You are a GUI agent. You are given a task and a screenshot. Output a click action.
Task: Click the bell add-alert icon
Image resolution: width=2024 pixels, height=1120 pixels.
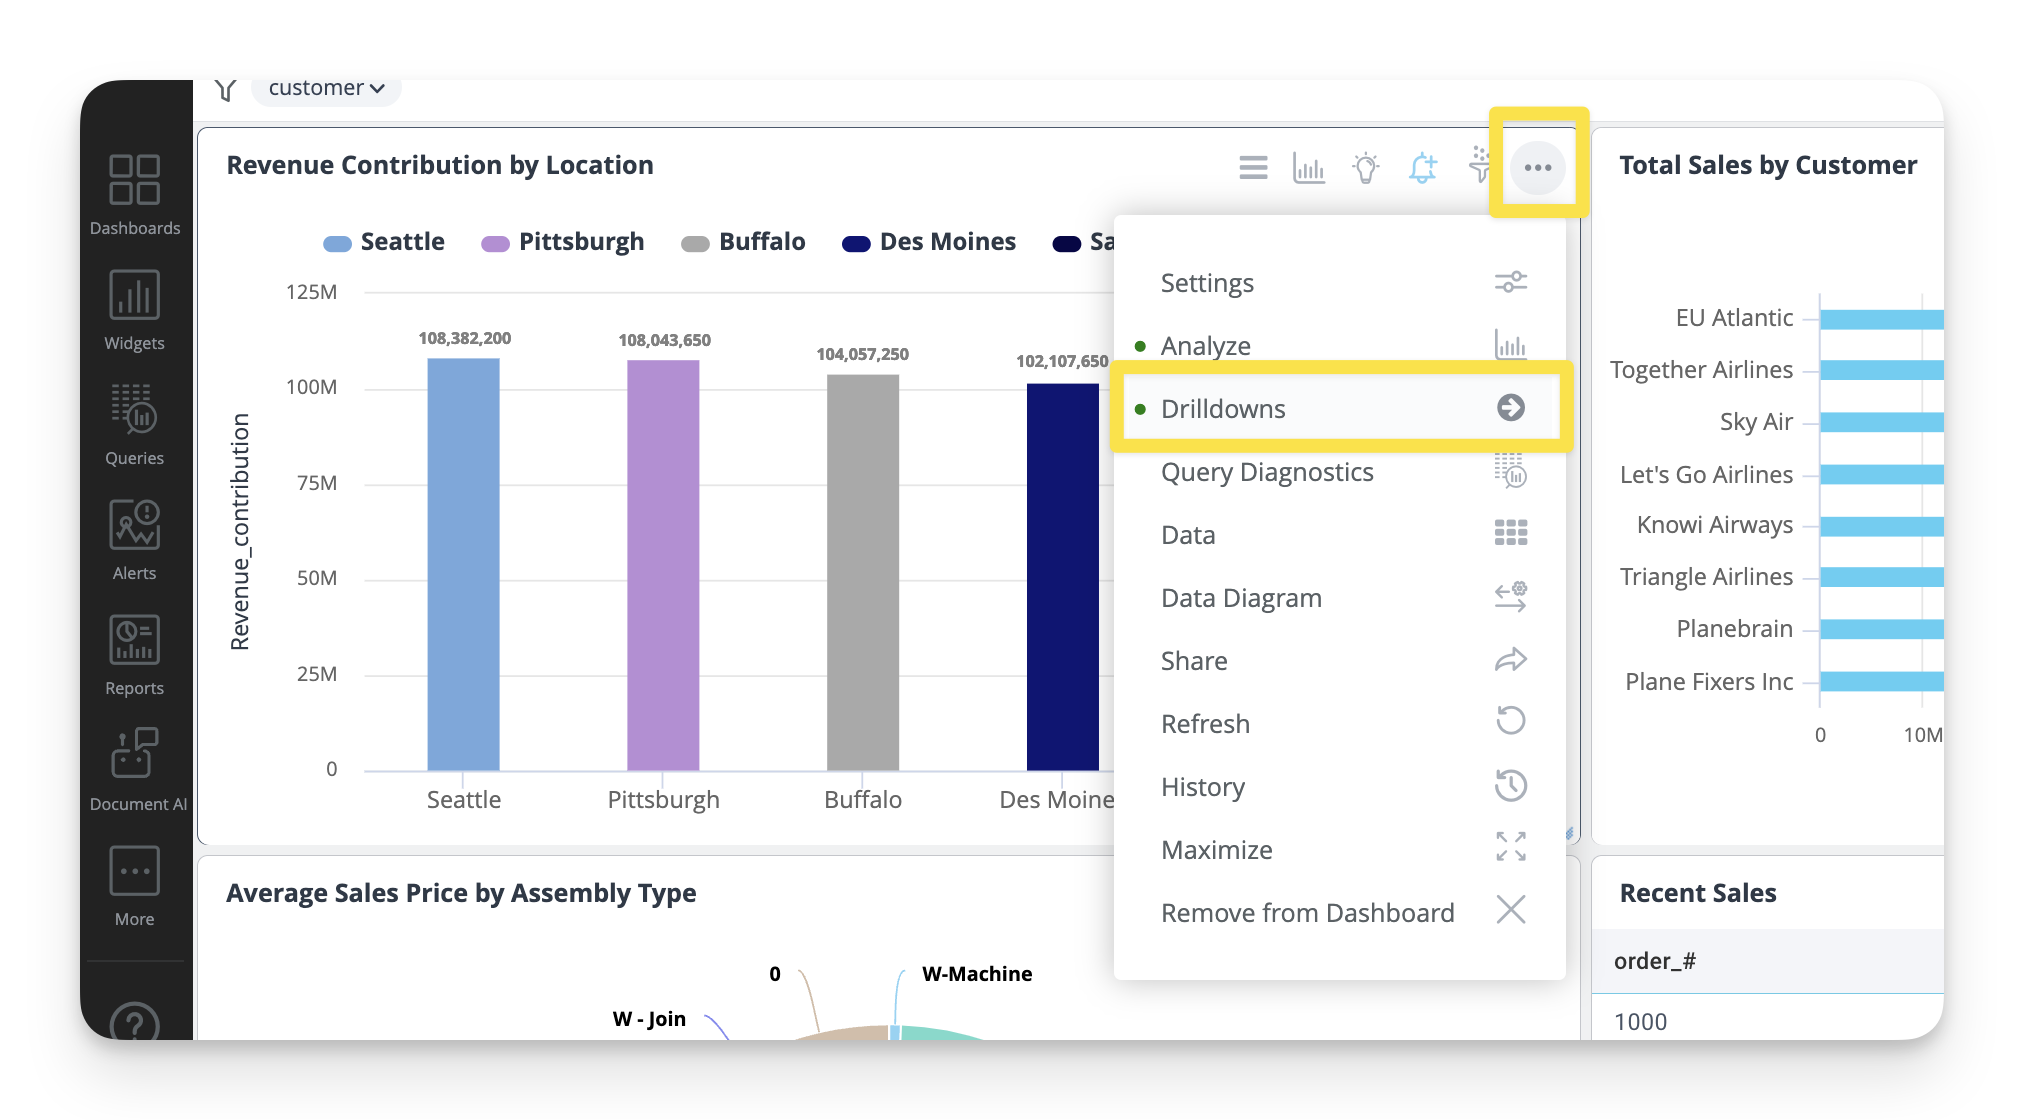pos(1422,168)
